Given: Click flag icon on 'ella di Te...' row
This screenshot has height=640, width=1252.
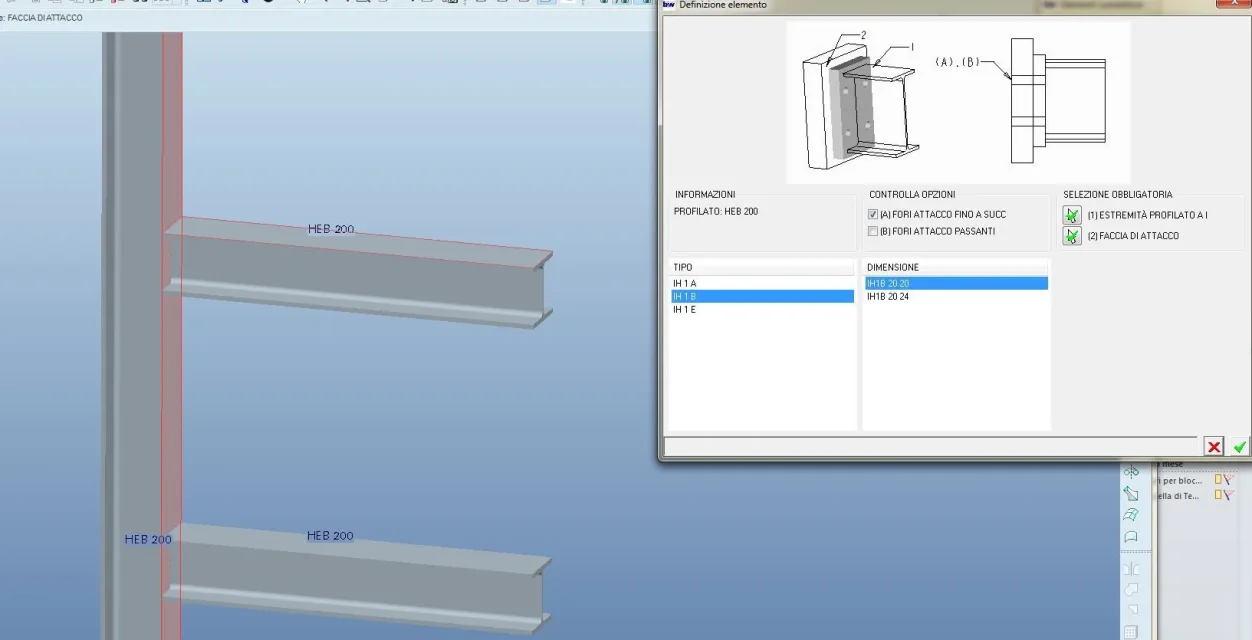Looking at the screenshot, I should click(1229, 495).
